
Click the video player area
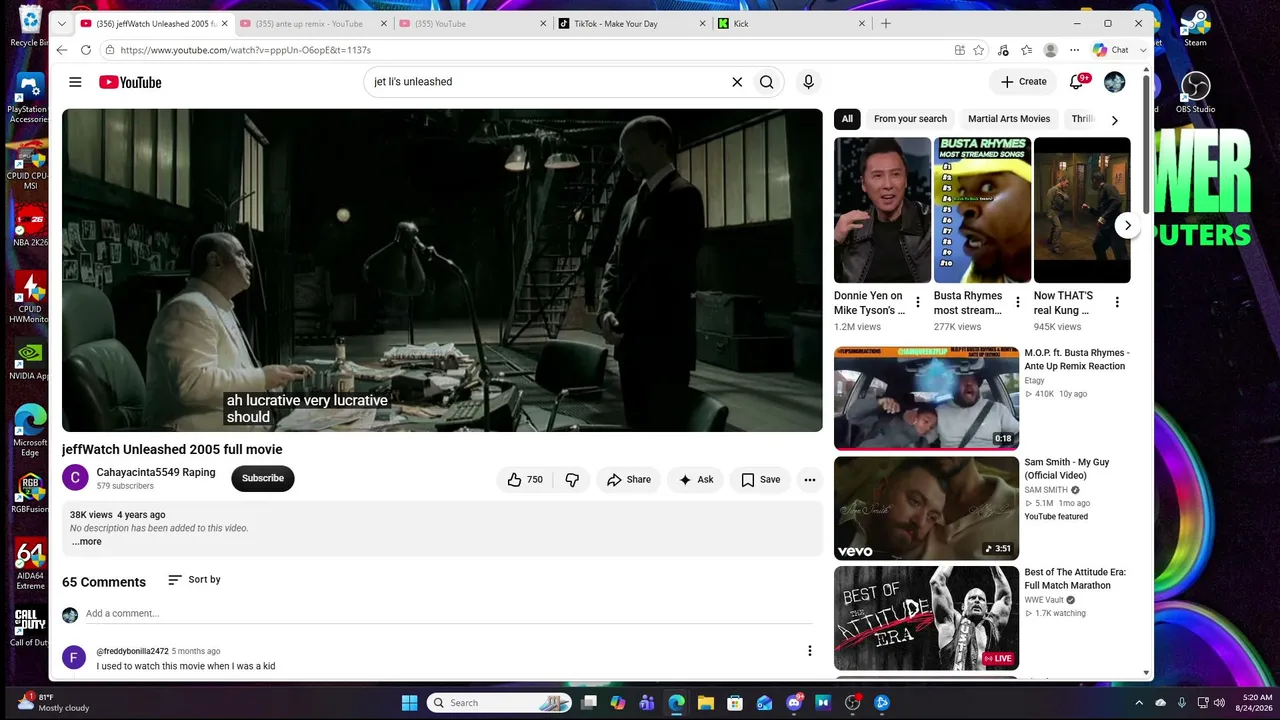(x=442, y=270)
